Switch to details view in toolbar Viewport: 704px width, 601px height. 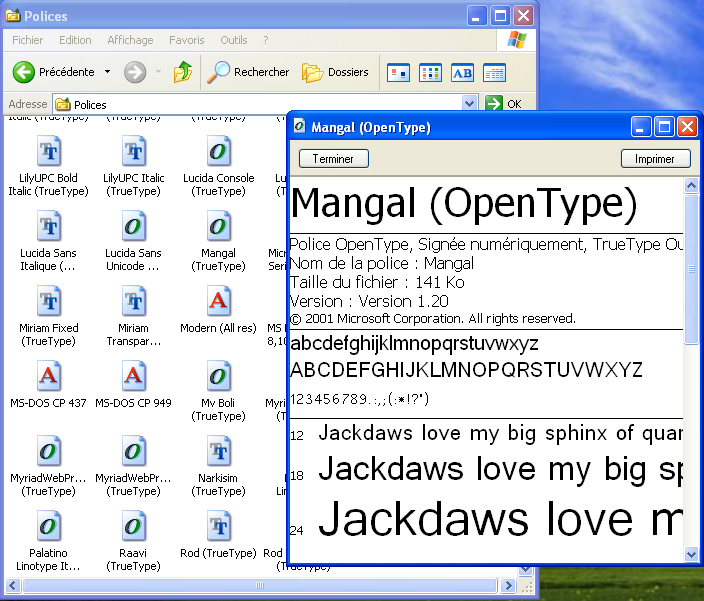tap(494, 72)
